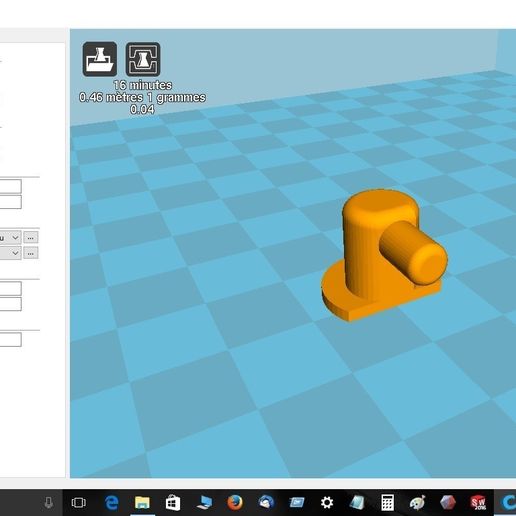Open Paint from the taskbar palette icon
This screenshot has height=516, width=516.
(417, 503)
